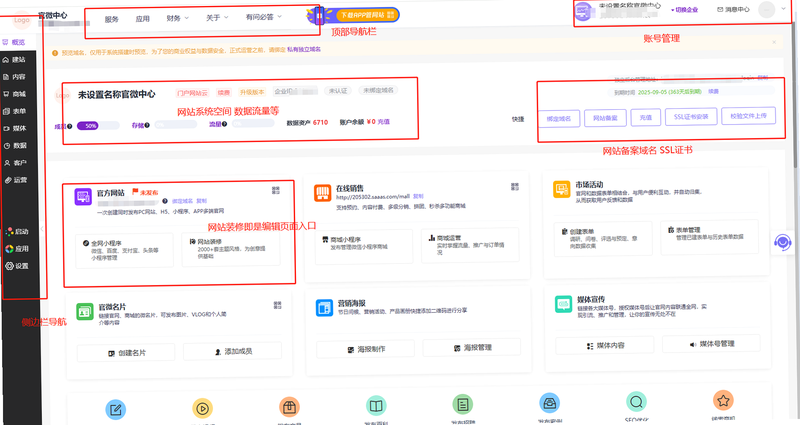Viewport: 800px width, 425px height.
Task: Click the 私有独立域名 link
Action: pos(304,49)
